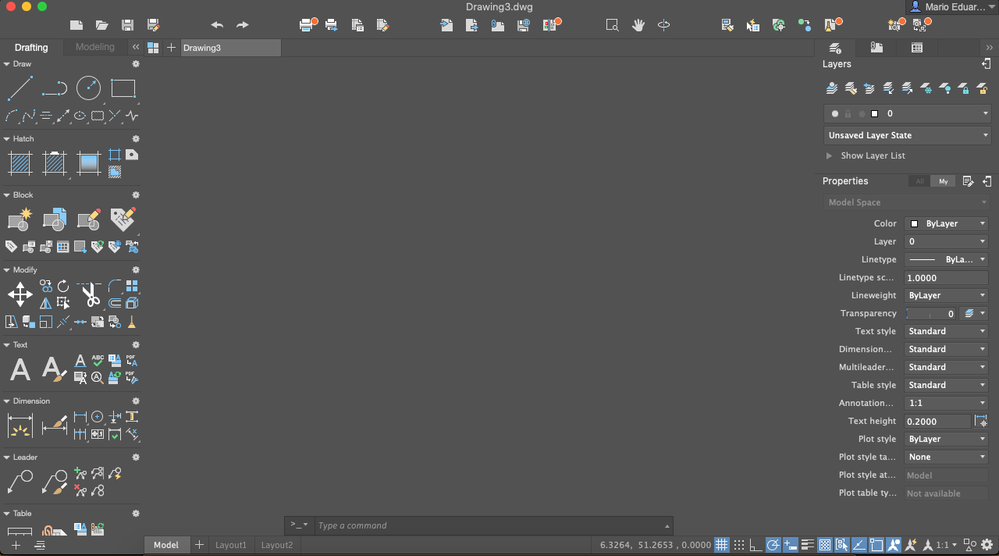This screenshot has height=556, width=999.
Task: Open the Color ByLayer swatch dropdown
Action: (946, 224)
